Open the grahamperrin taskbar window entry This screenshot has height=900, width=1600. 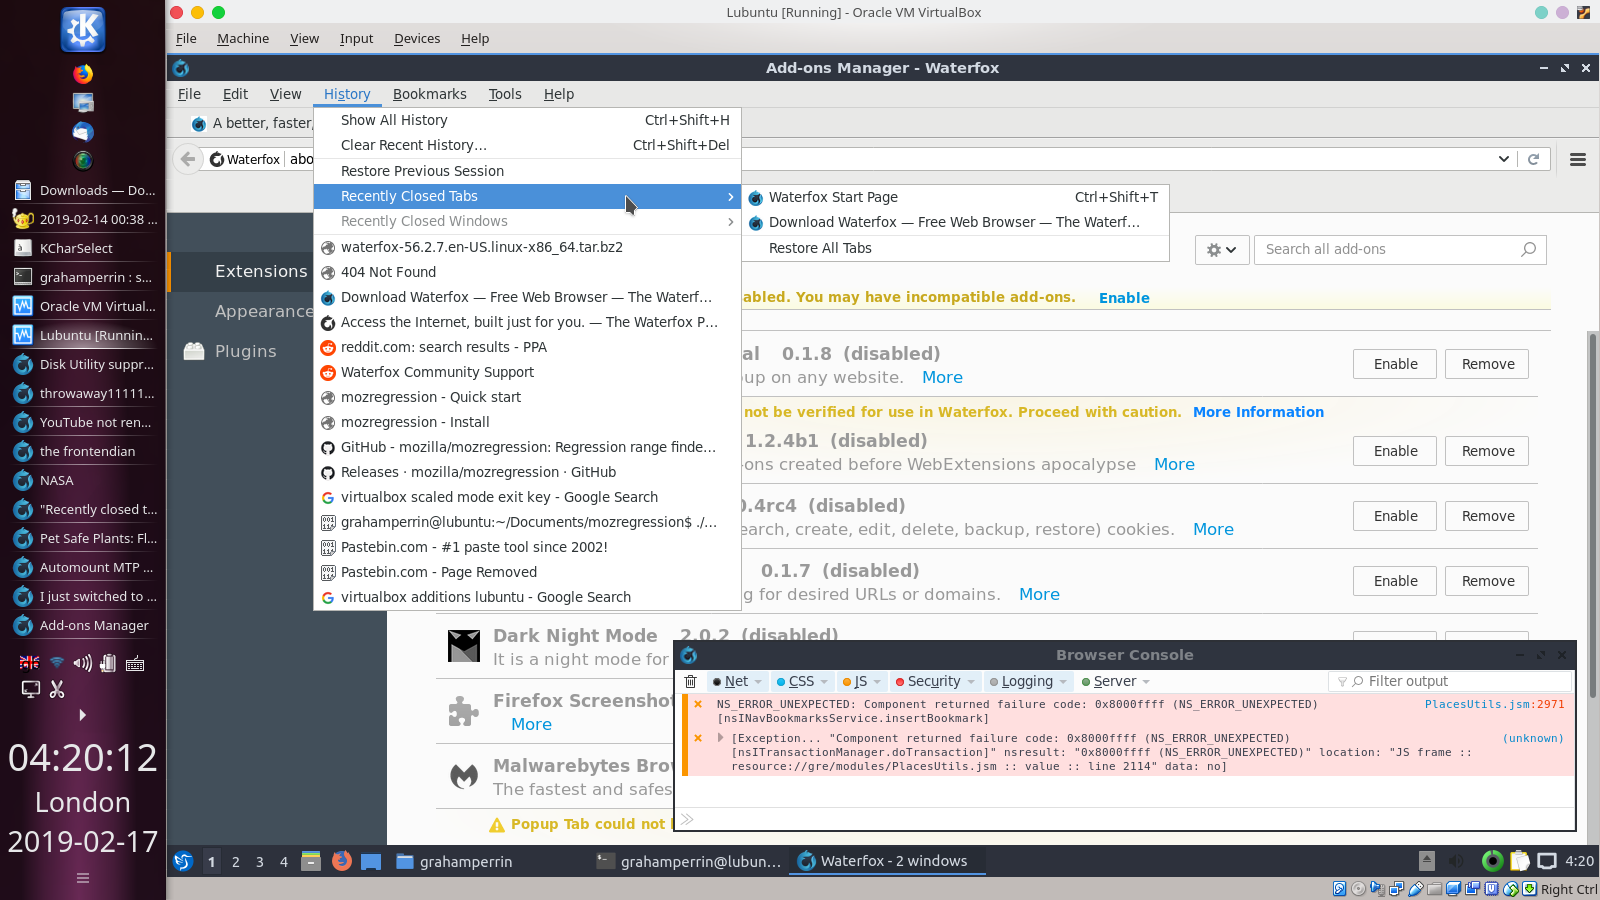[x=454, y=861]
